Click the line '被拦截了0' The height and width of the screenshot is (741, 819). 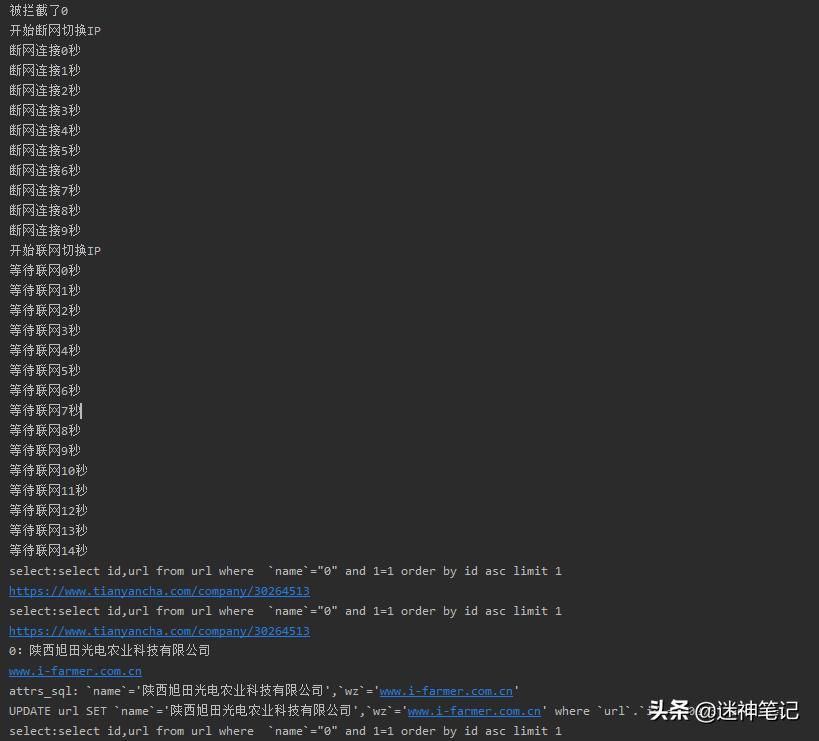click(x=39, y=11)
